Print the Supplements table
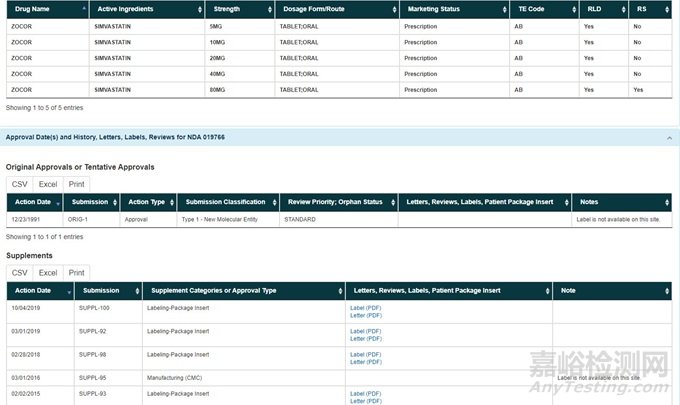 pyautogui.click(x=76, y=273)
